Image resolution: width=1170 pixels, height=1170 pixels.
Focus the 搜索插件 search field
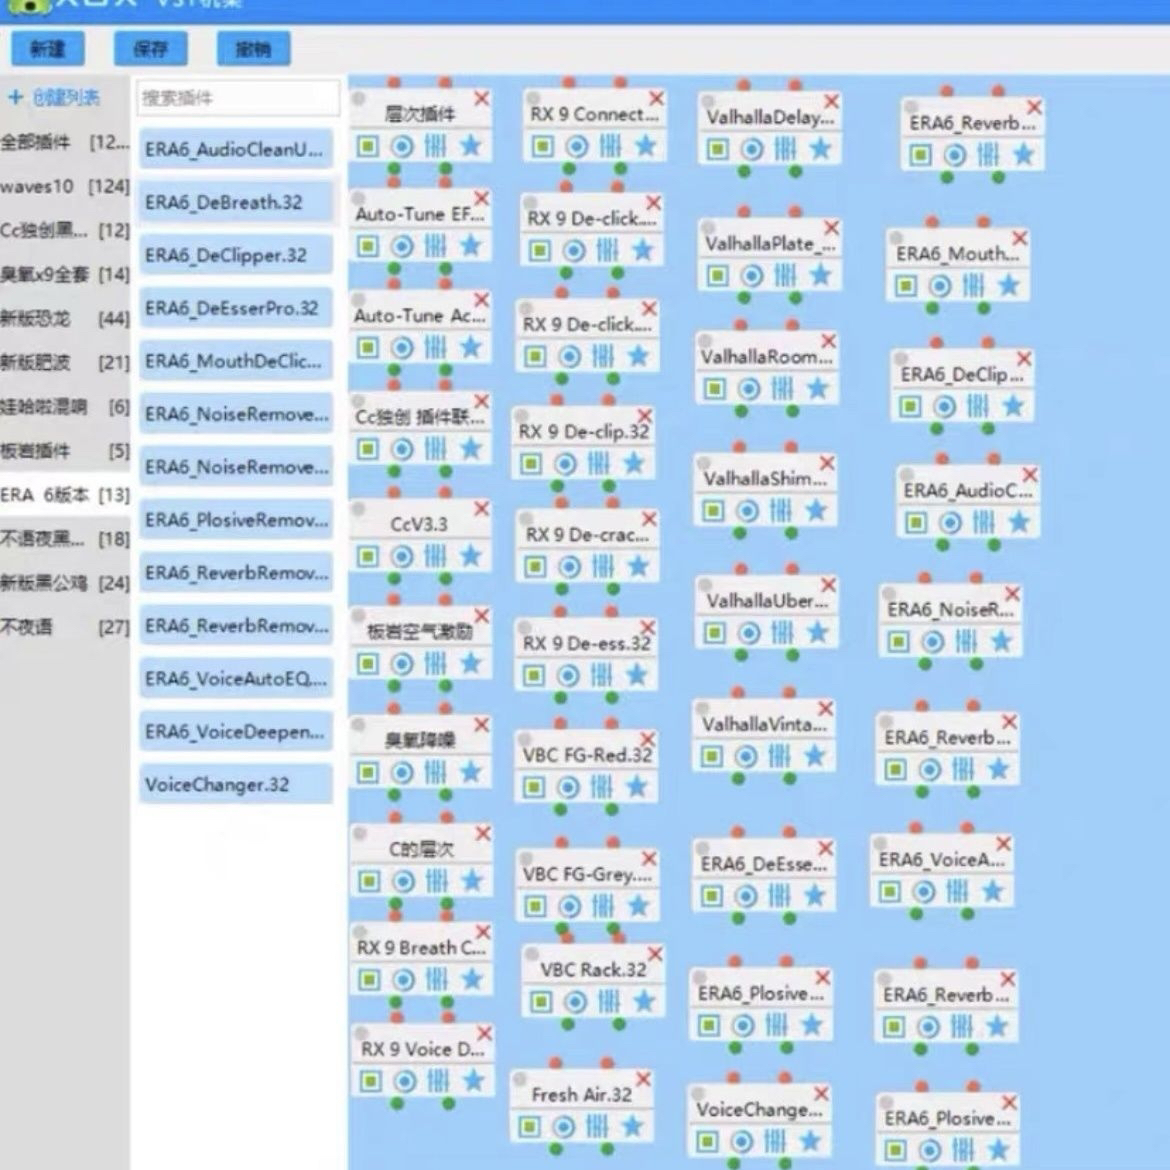tap(237, 98)
